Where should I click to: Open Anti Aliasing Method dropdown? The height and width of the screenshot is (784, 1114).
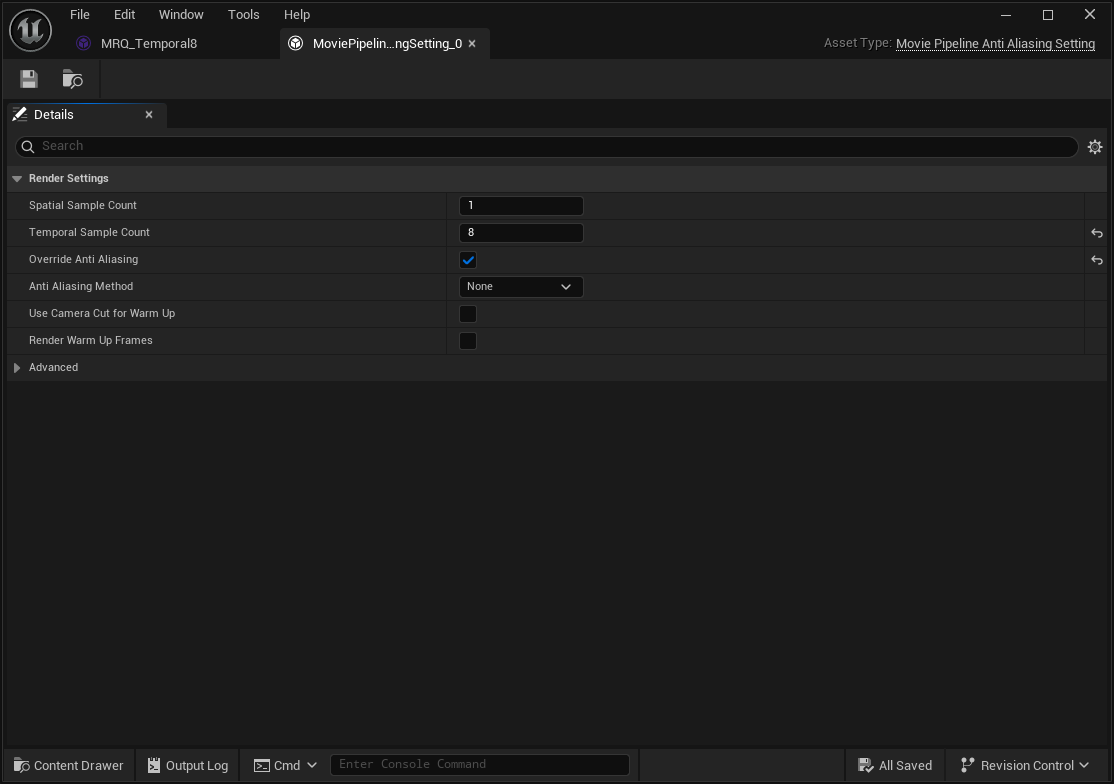tap(521, 287)
